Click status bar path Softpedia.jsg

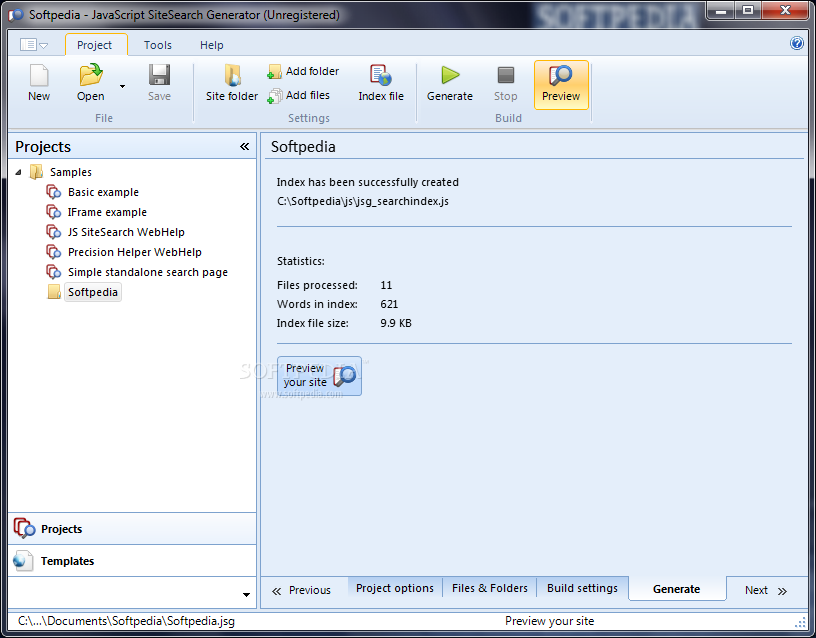[x=126, y=621]
